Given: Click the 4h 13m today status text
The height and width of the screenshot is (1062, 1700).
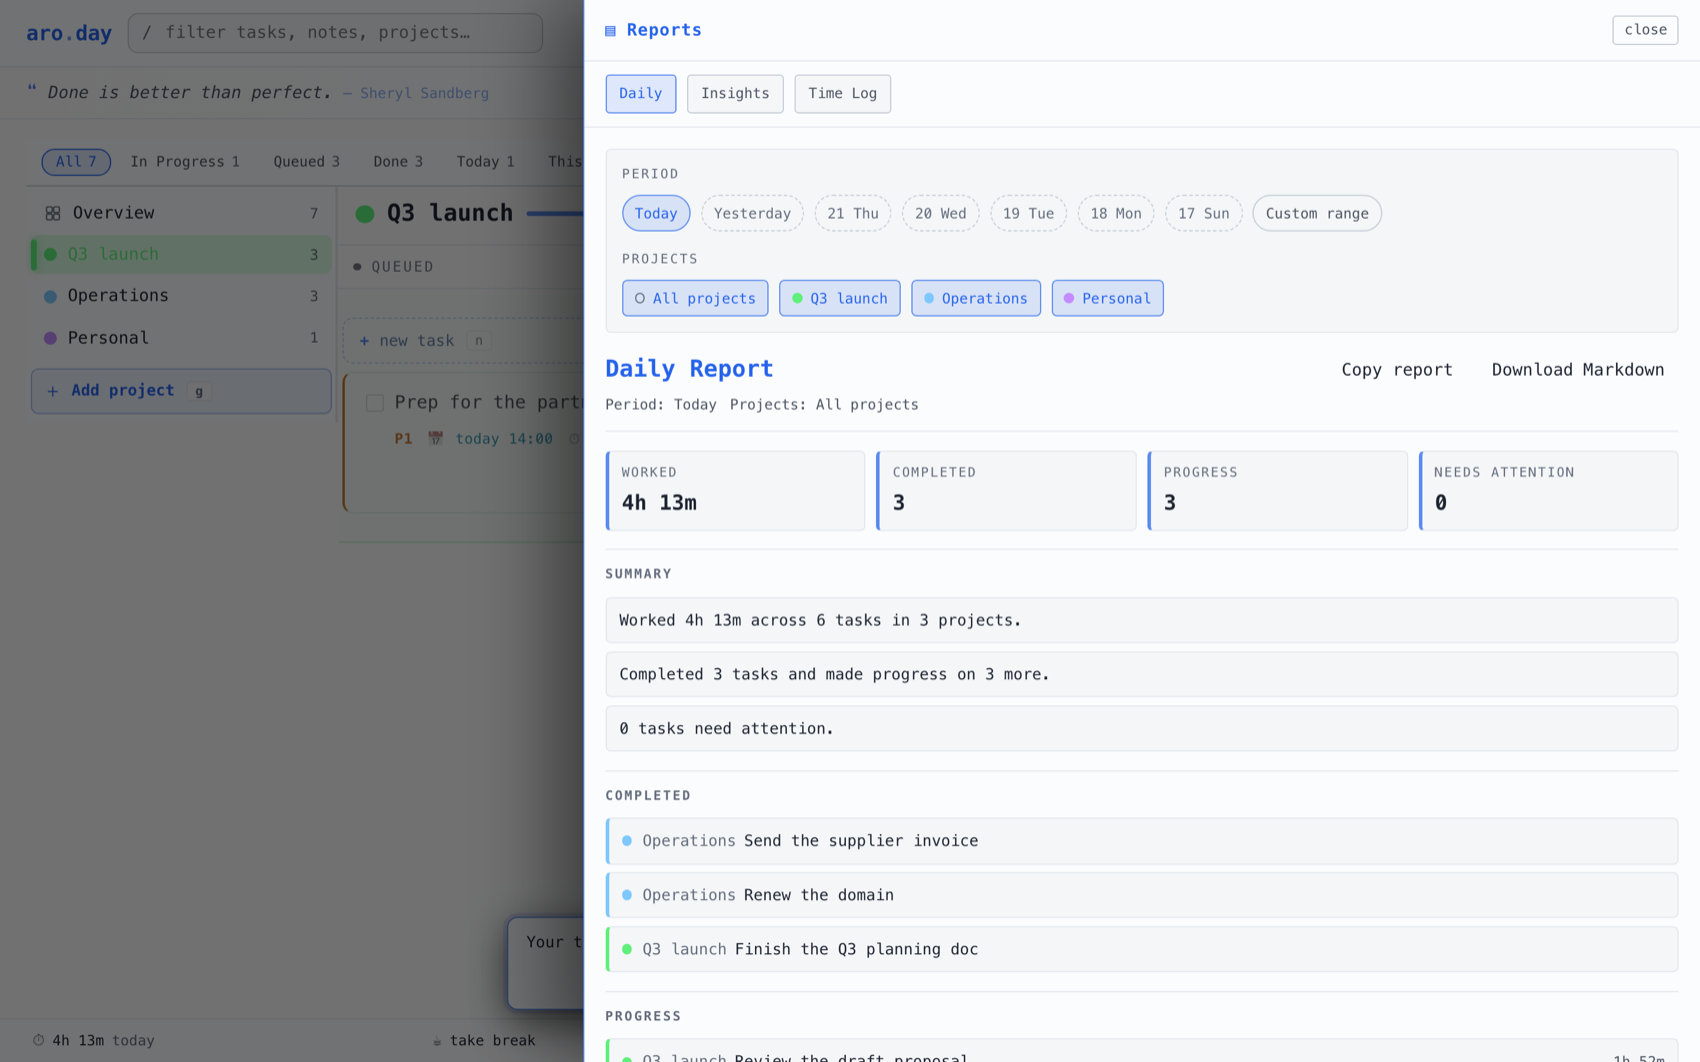Looking at the screenshot, I should tap(103, 1041).
